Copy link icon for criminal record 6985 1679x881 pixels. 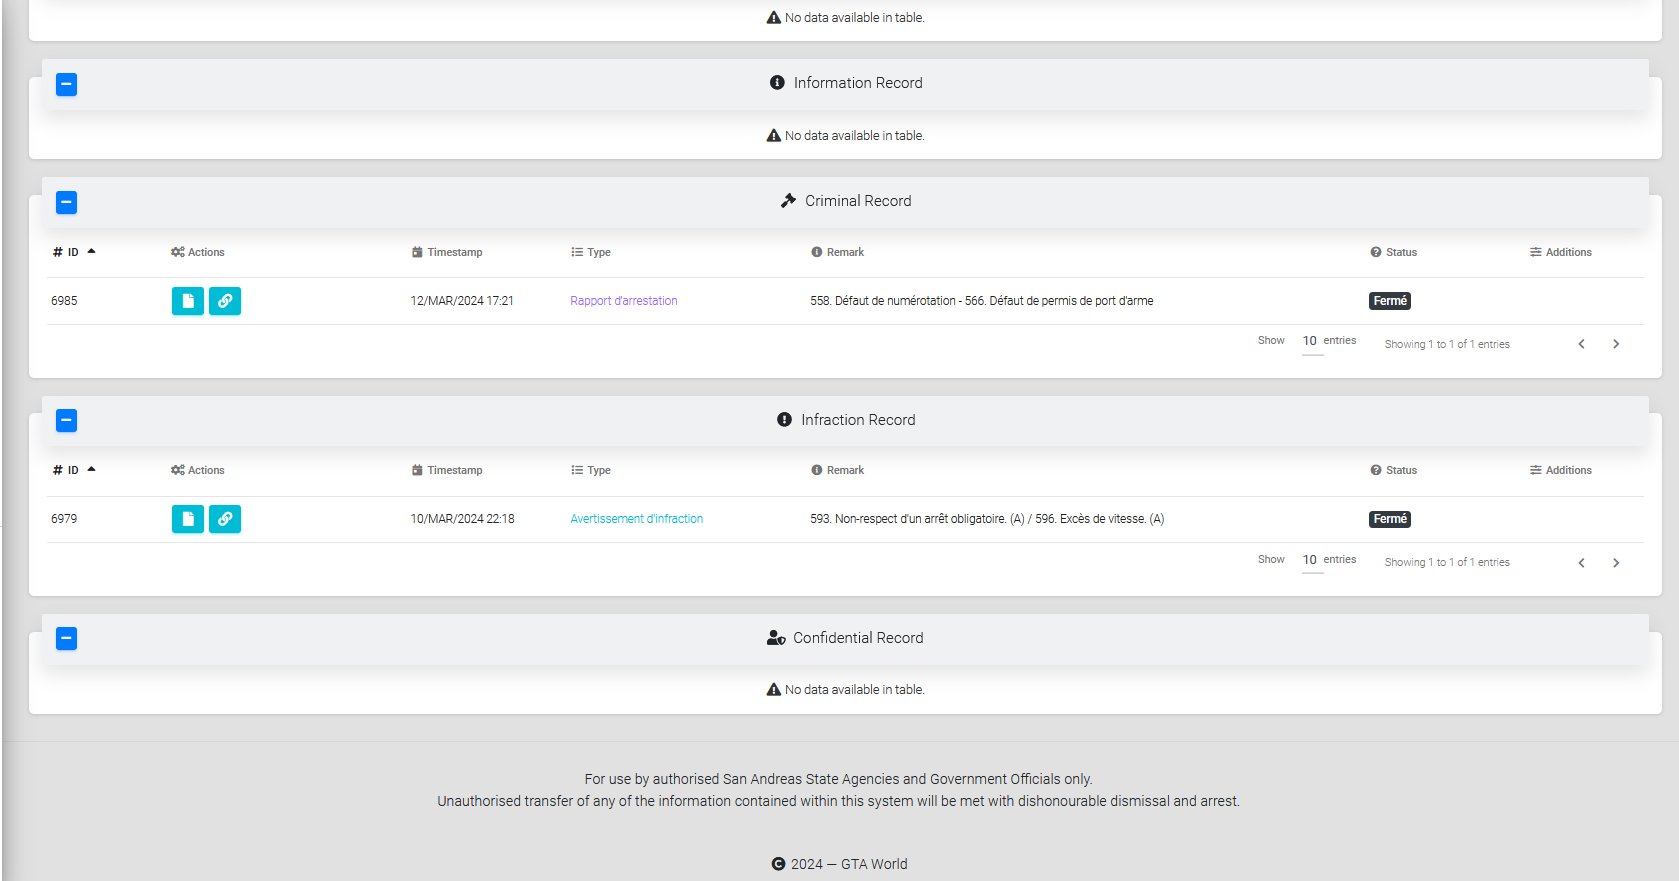[x=225, y=301]
